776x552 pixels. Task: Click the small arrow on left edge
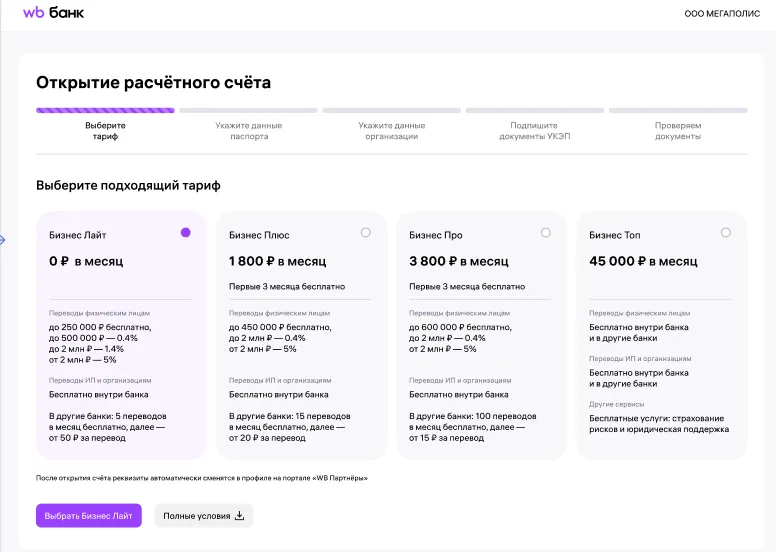(x=3, y=240)
